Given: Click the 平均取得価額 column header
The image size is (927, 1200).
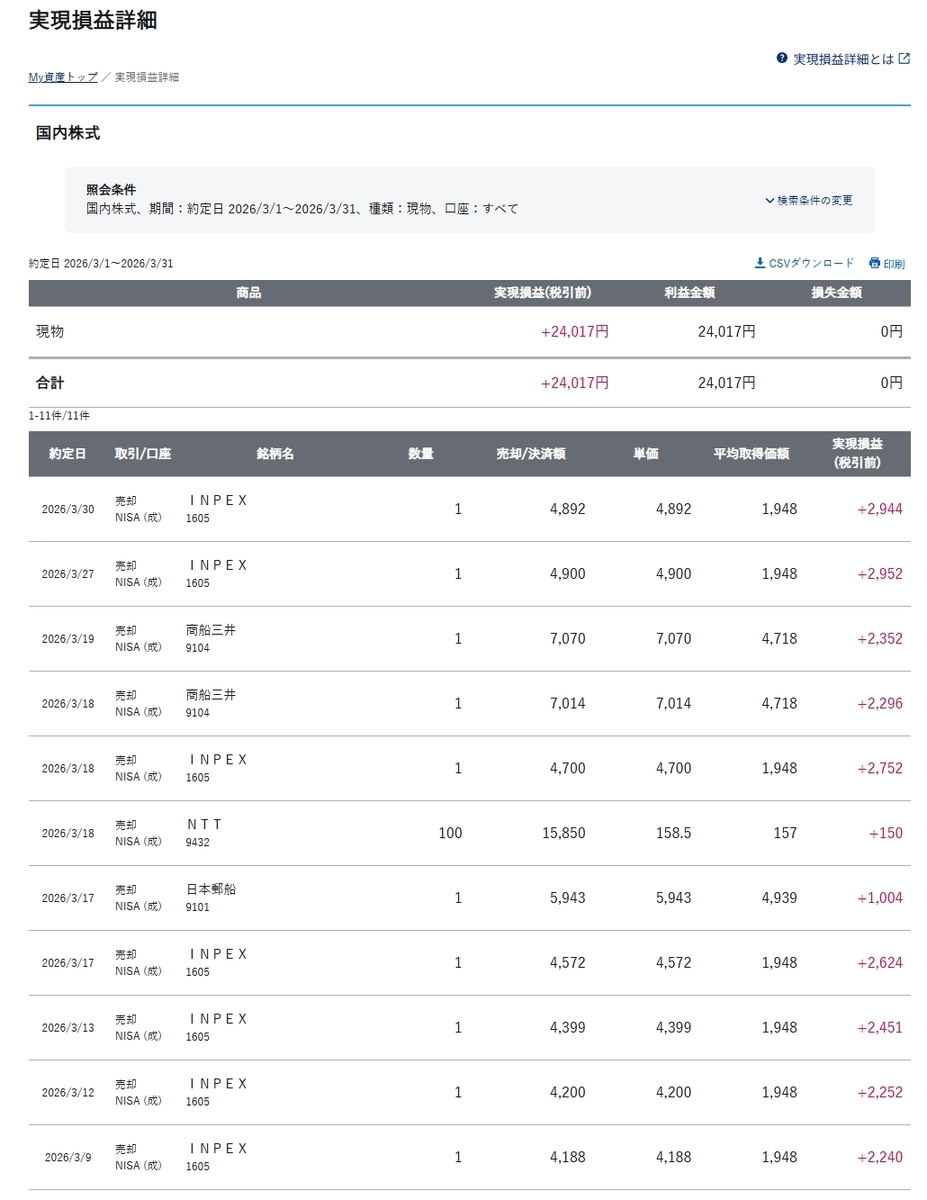Looking at the screenshot, I should pyautogui.click(x=751, y=454).
